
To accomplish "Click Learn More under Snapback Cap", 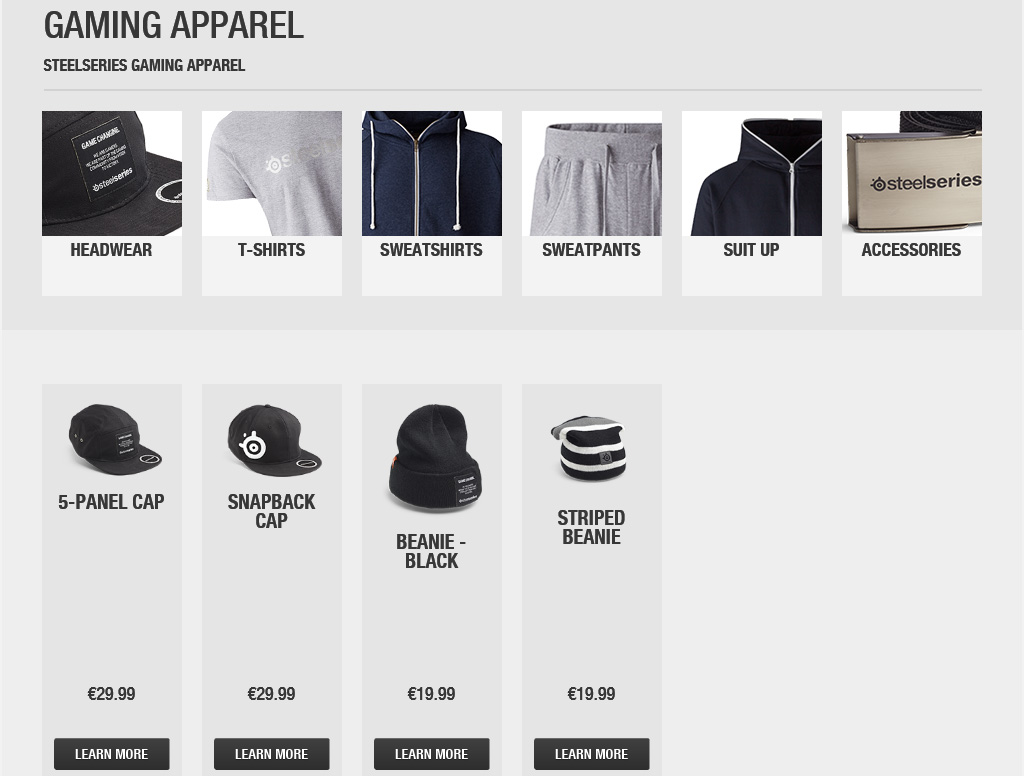I will (272, 754).
